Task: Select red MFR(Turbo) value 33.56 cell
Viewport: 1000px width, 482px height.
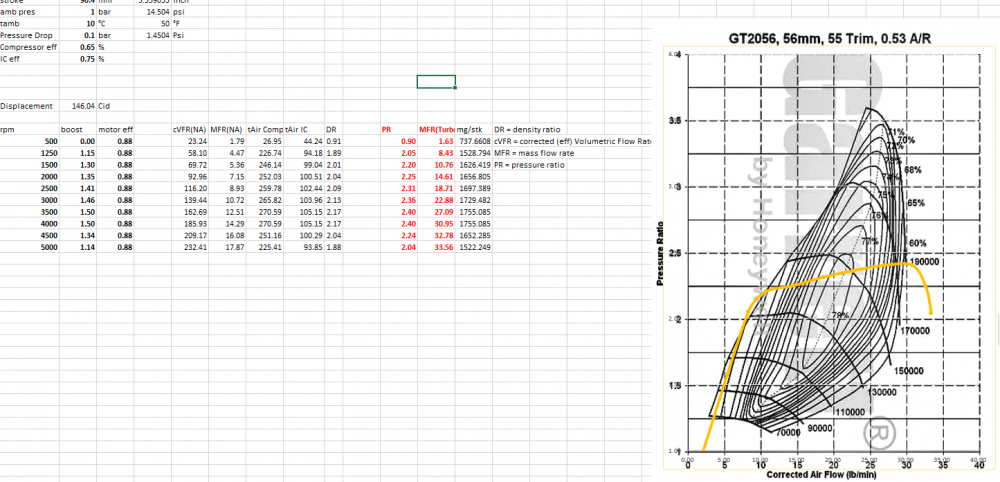Action: tap(436, 247)
